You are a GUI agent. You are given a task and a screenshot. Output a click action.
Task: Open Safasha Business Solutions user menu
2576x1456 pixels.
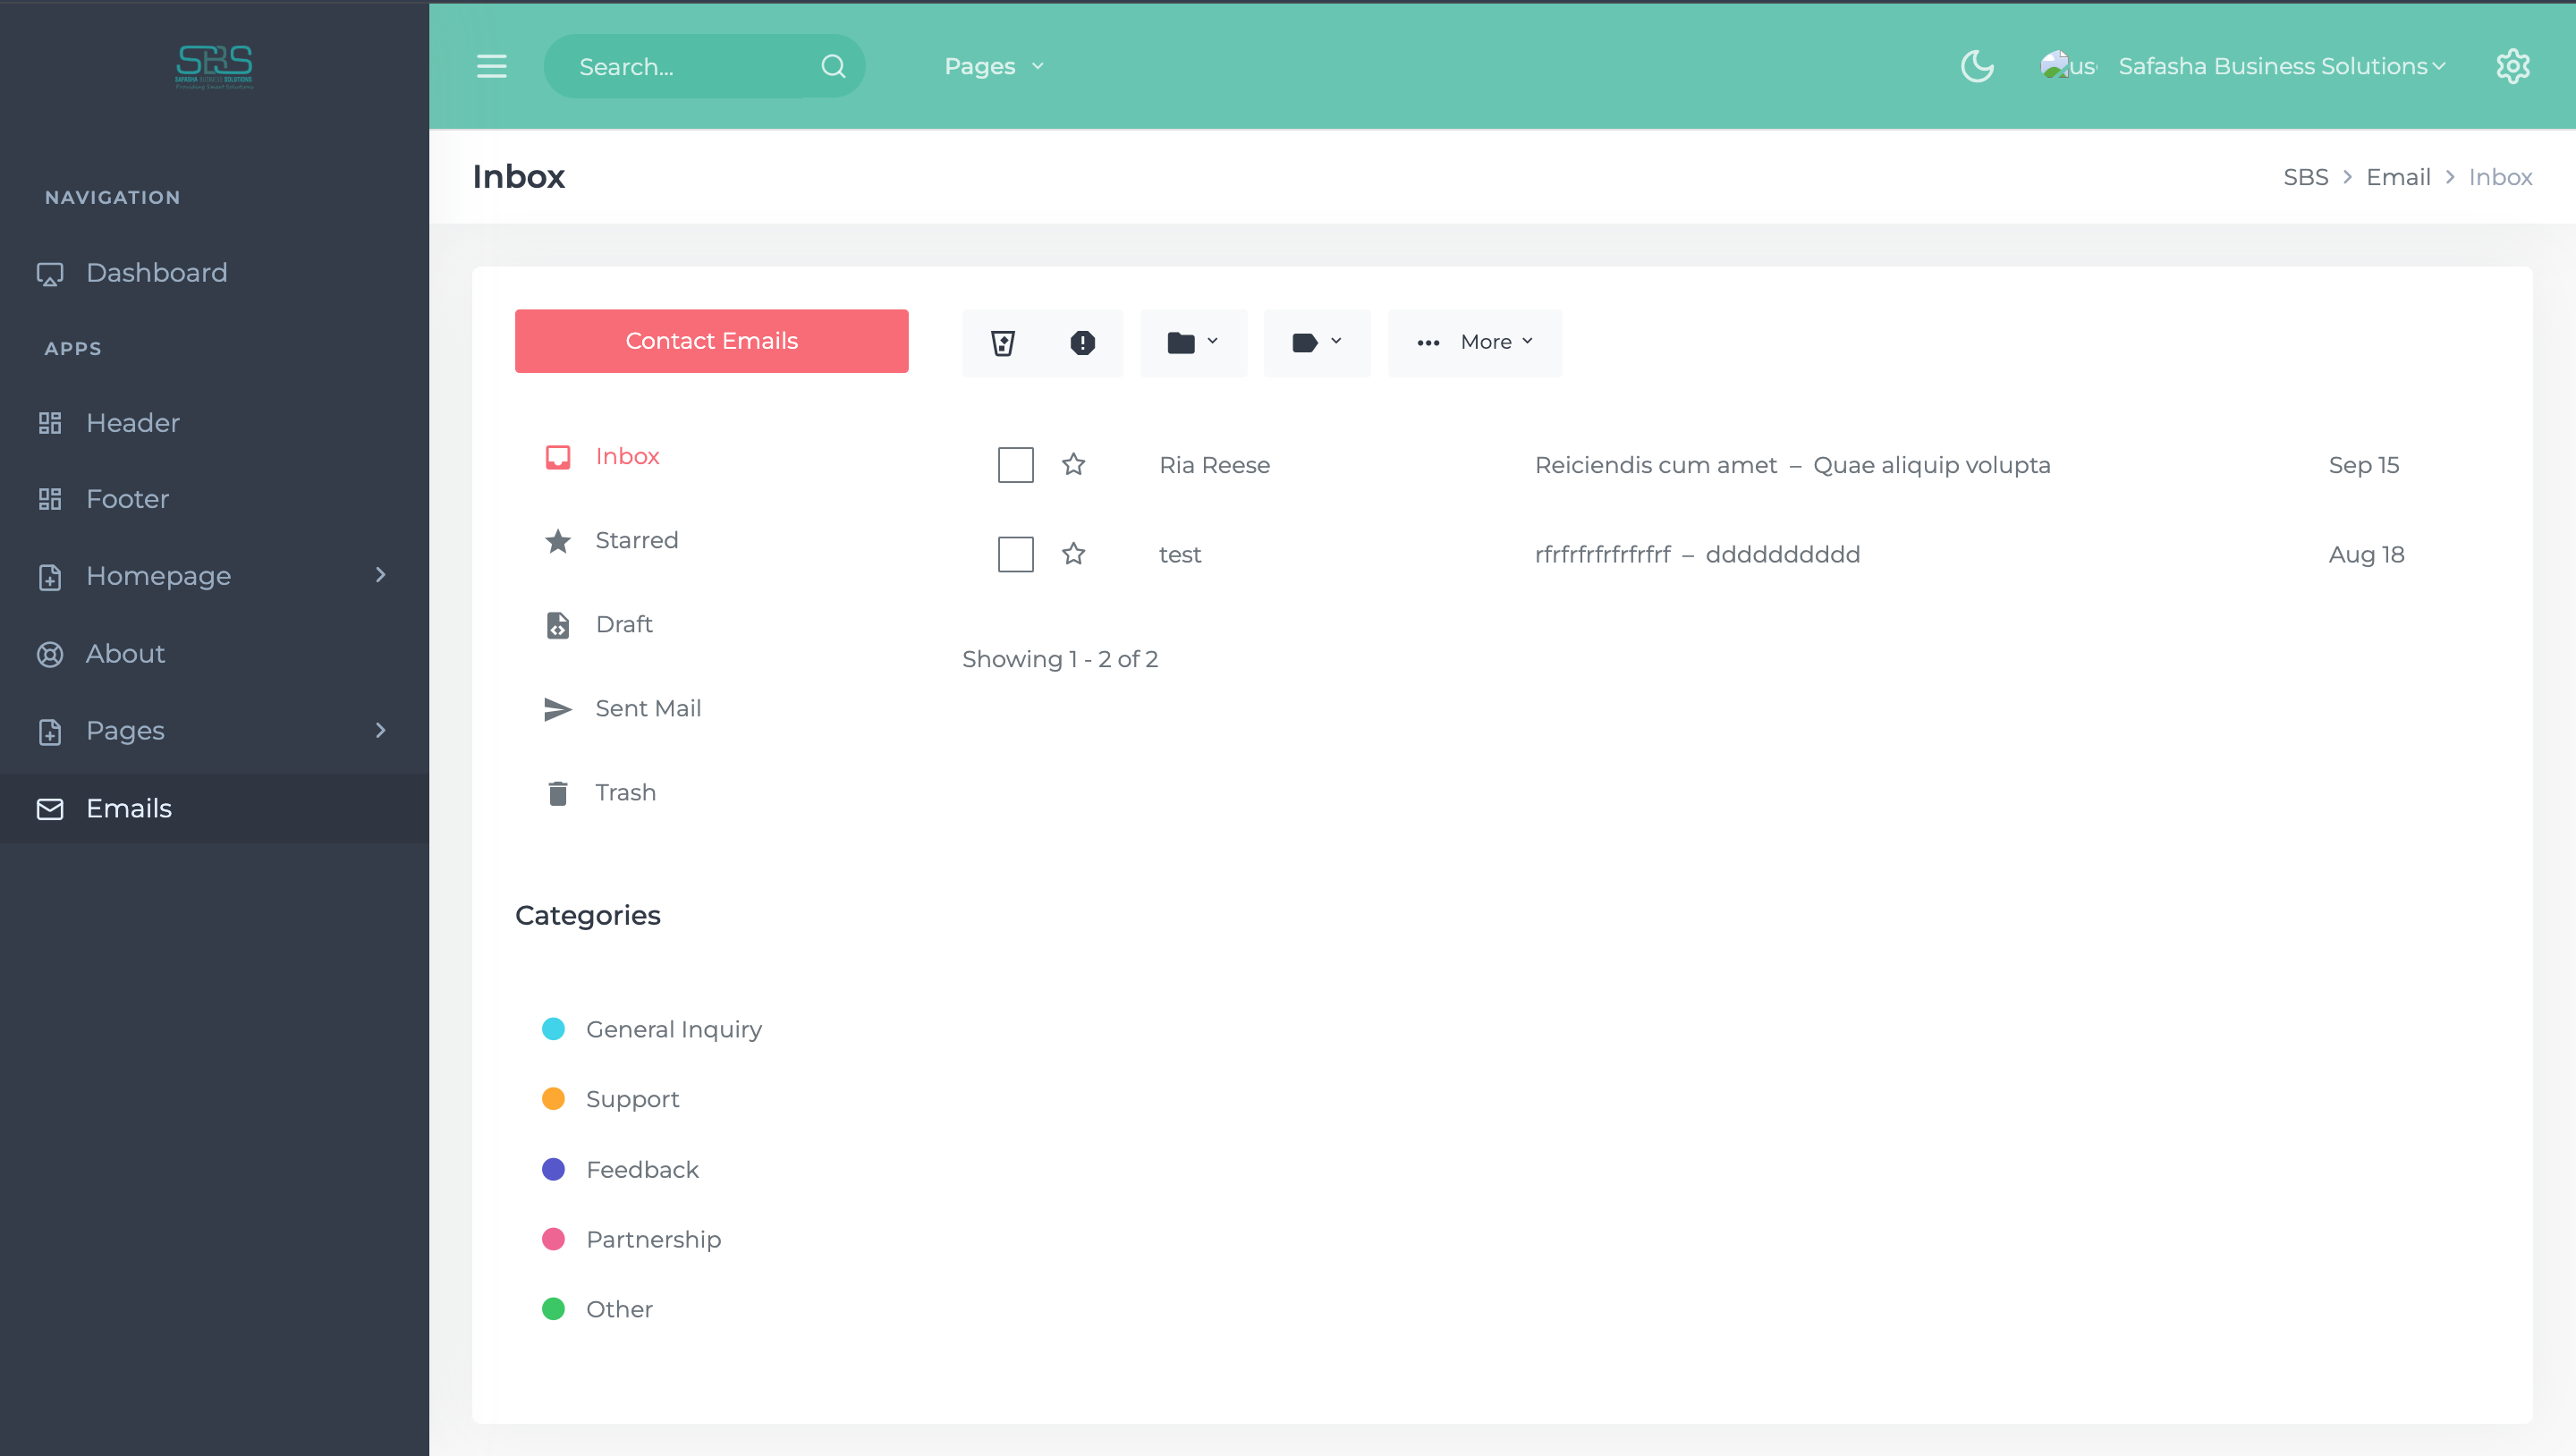point(2282,66)
